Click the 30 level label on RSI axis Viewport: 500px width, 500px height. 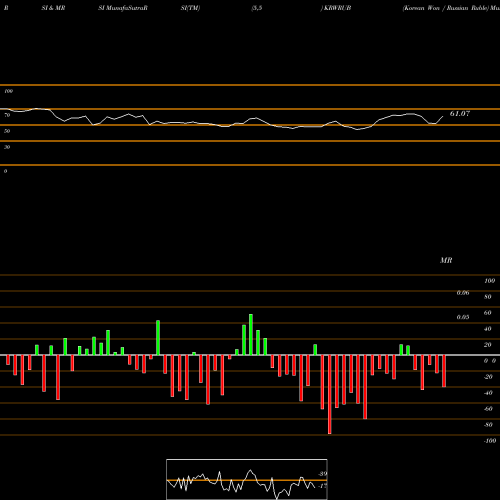coord(7,147)
